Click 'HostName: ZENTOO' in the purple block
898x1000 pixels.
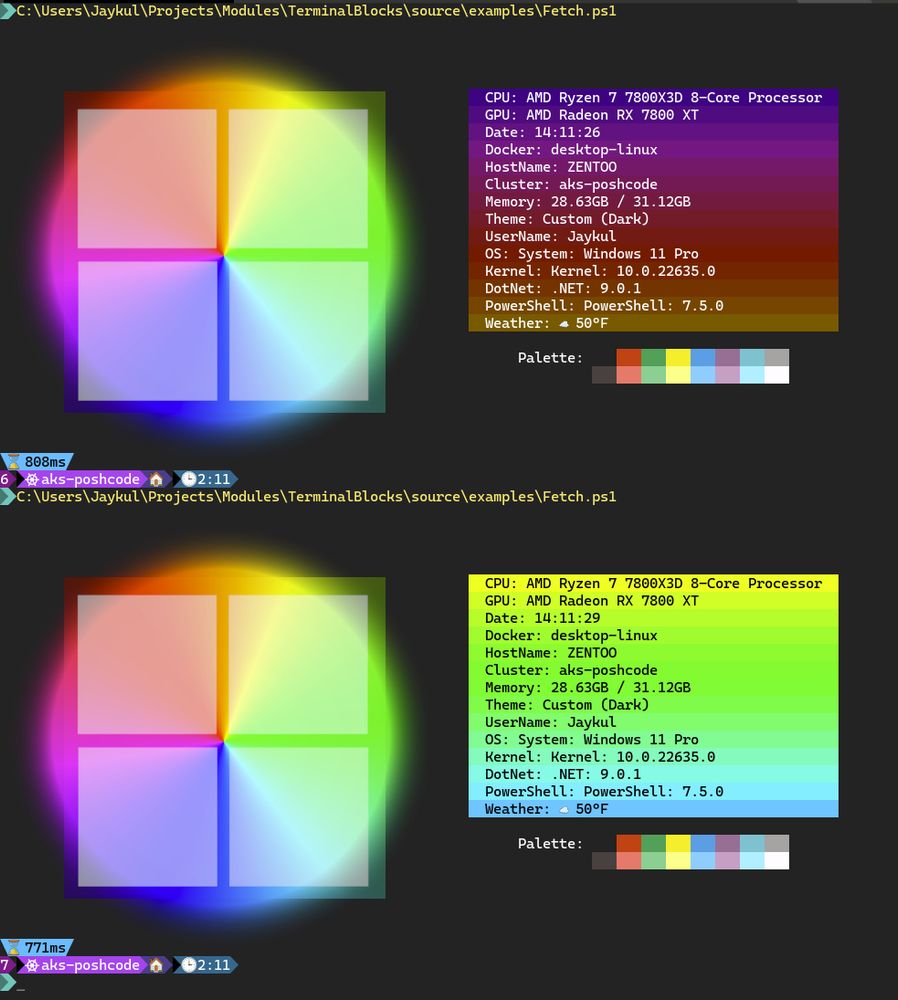550,166
